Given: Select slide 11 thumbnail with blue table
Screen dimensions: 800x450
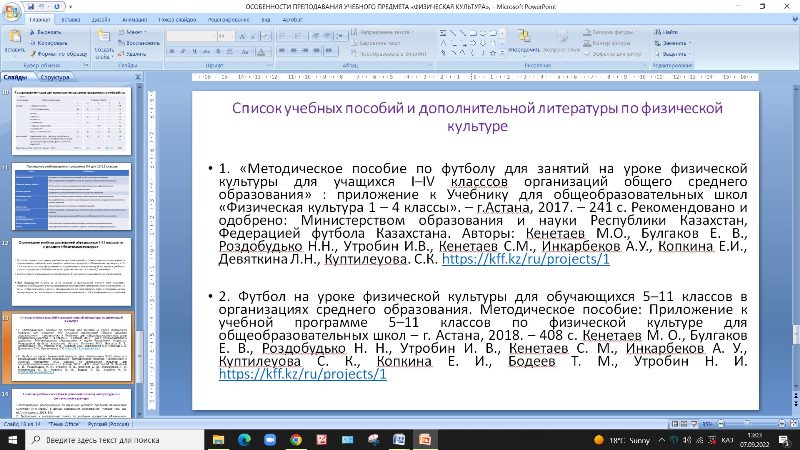Looking at the screenshot, I should pyautogui.click(x=71, y=196).
